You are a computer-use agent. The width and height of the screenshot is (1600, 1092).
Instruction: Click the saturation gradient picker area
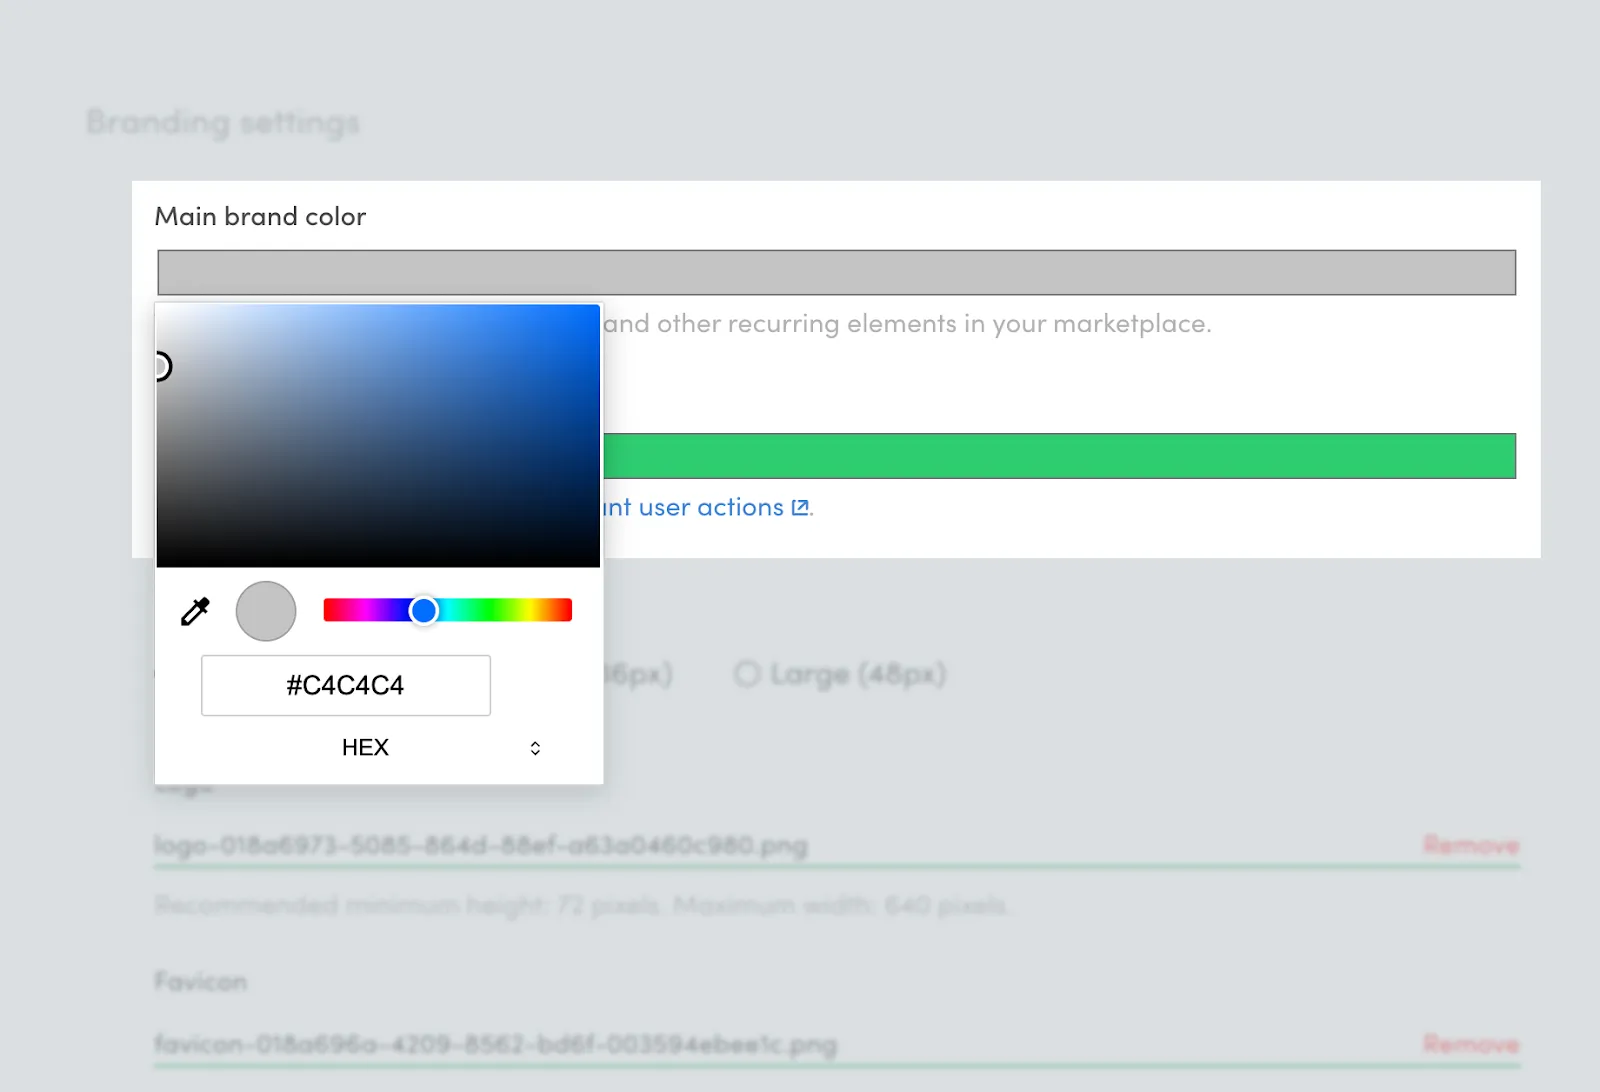(x=378, y=436)
